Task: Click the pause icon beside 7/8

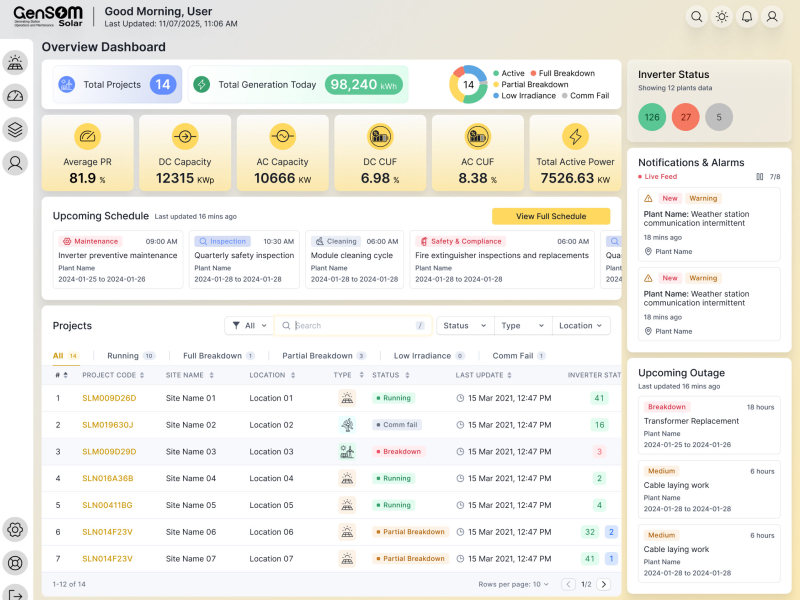Action: [760, 177]
